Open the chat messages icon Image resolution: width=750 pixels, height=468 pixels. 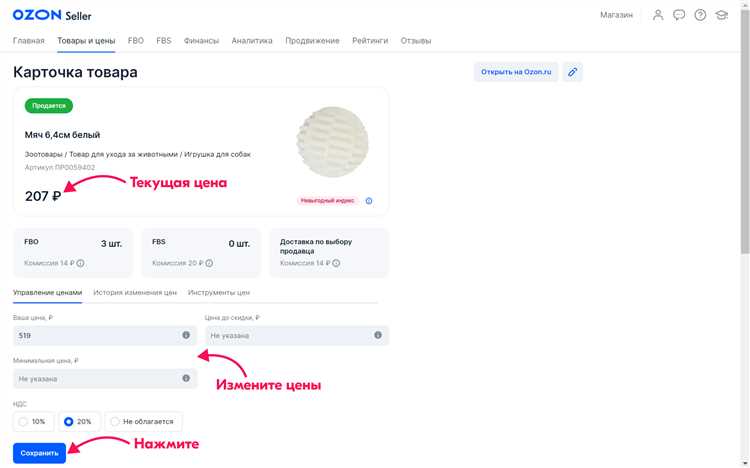click(679, 15)
